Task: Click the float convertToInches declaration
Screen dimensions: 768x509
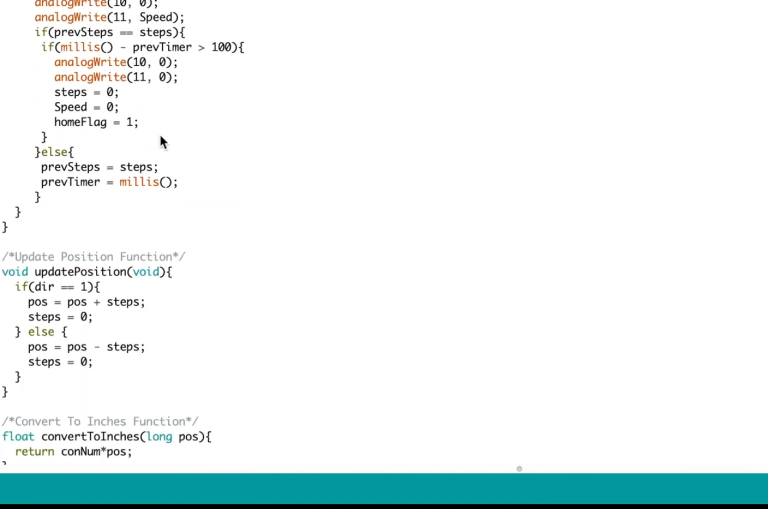Action: pos(107,437)
